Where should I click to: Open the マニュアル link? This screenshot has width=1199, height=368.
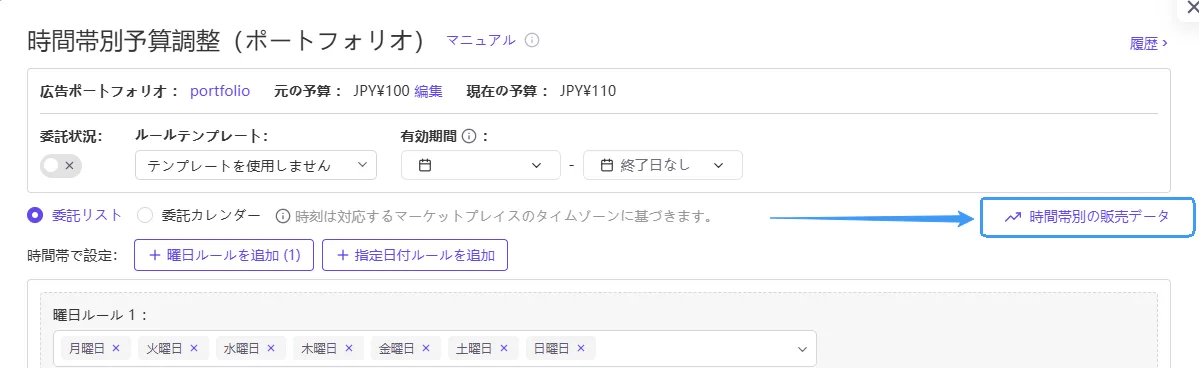point(481,41)
